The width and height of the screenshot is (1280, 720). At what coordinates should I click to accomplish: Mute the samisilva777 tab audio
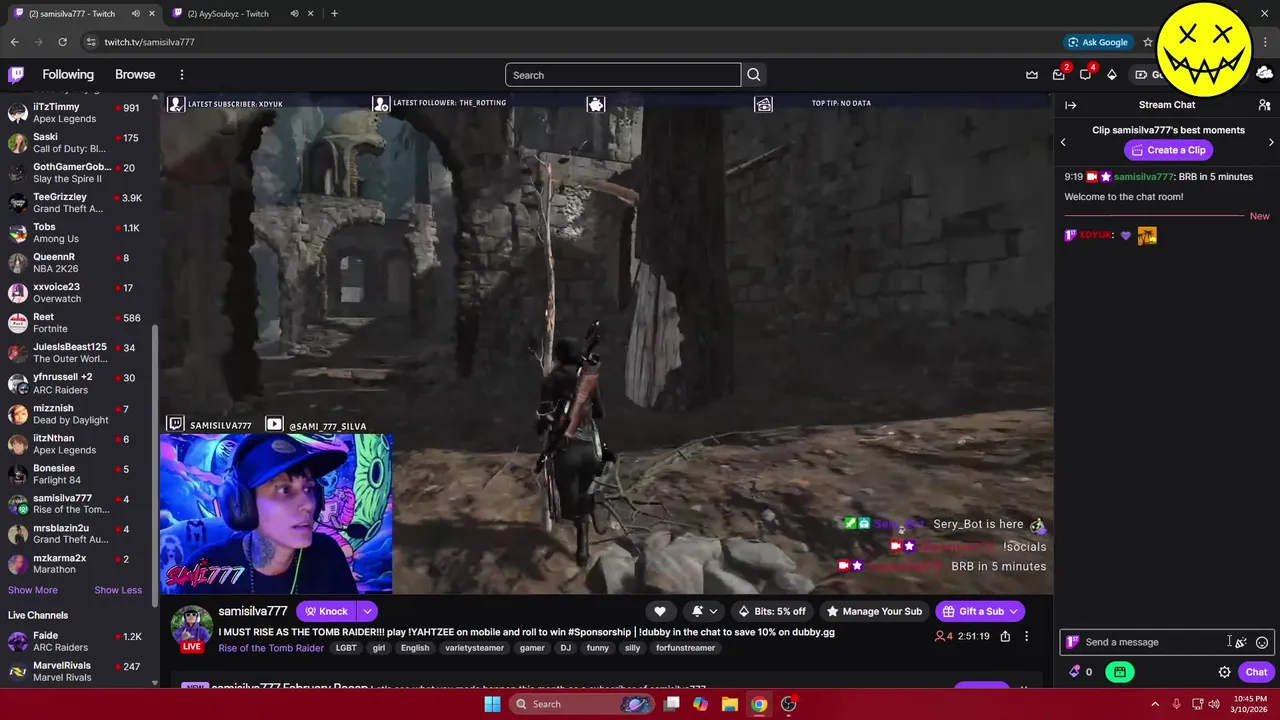click(136, 13)
